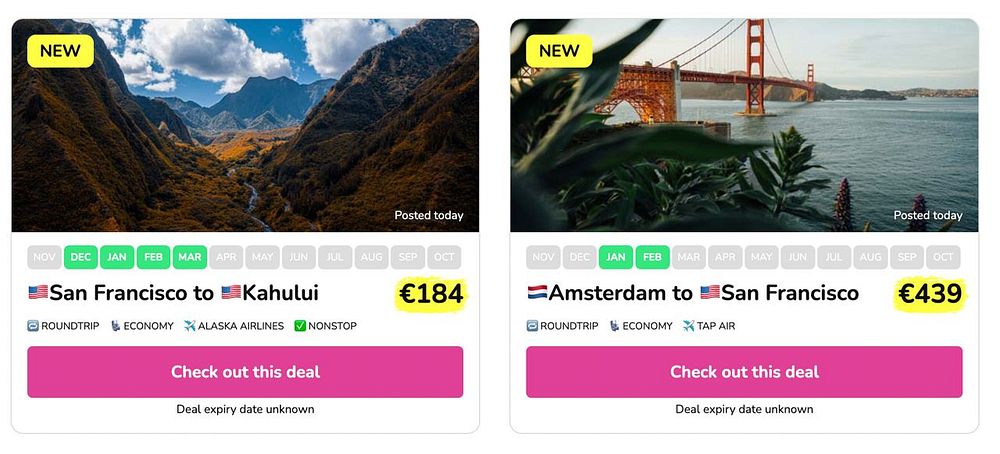Select the greyed OCT chip on the Amsterdam deal

point(943,257)
